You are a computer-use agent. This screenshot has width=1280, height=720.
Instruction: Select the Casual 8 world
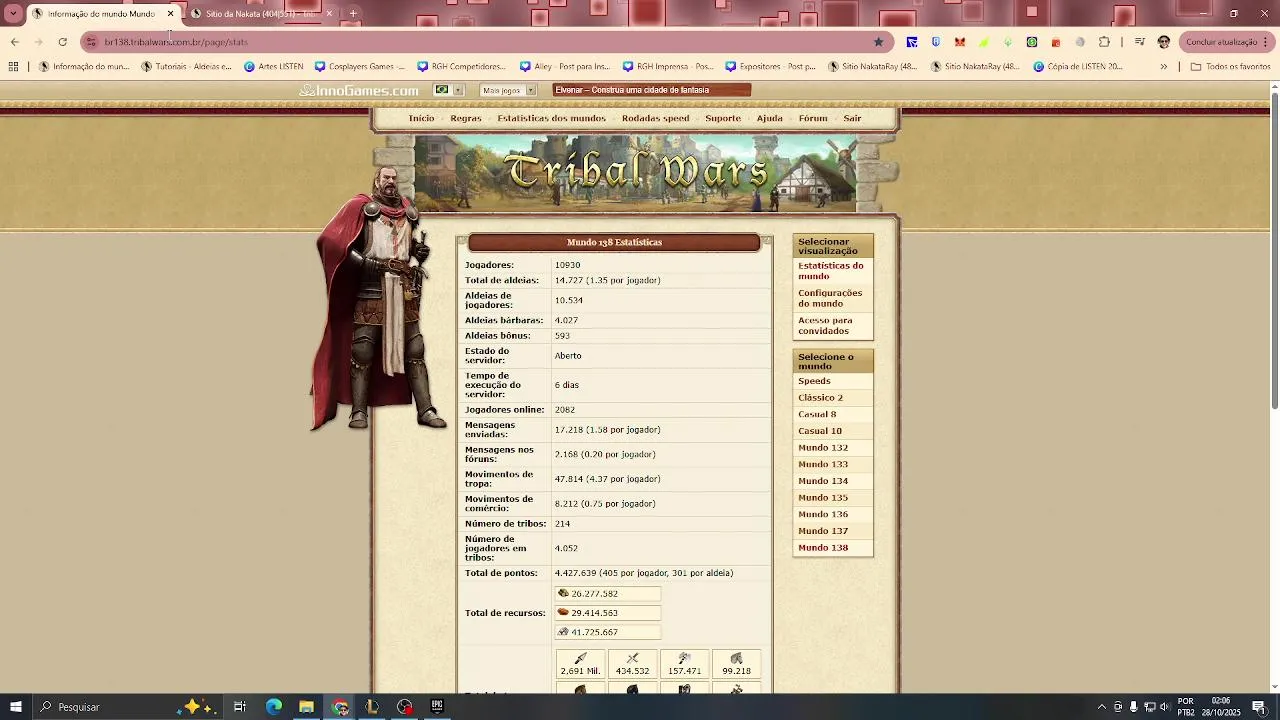(818, 414)
